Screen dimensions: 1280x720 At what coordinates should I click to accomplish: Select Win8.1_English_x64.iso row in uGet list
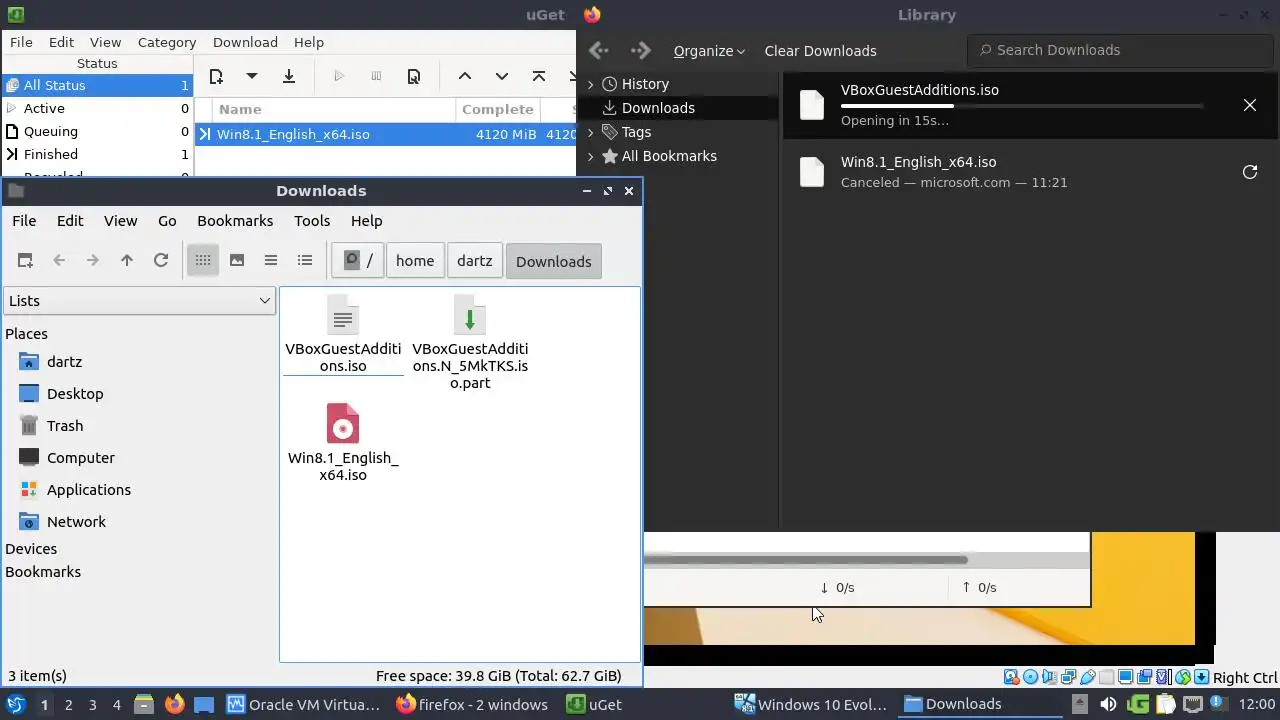coord(386,134)
